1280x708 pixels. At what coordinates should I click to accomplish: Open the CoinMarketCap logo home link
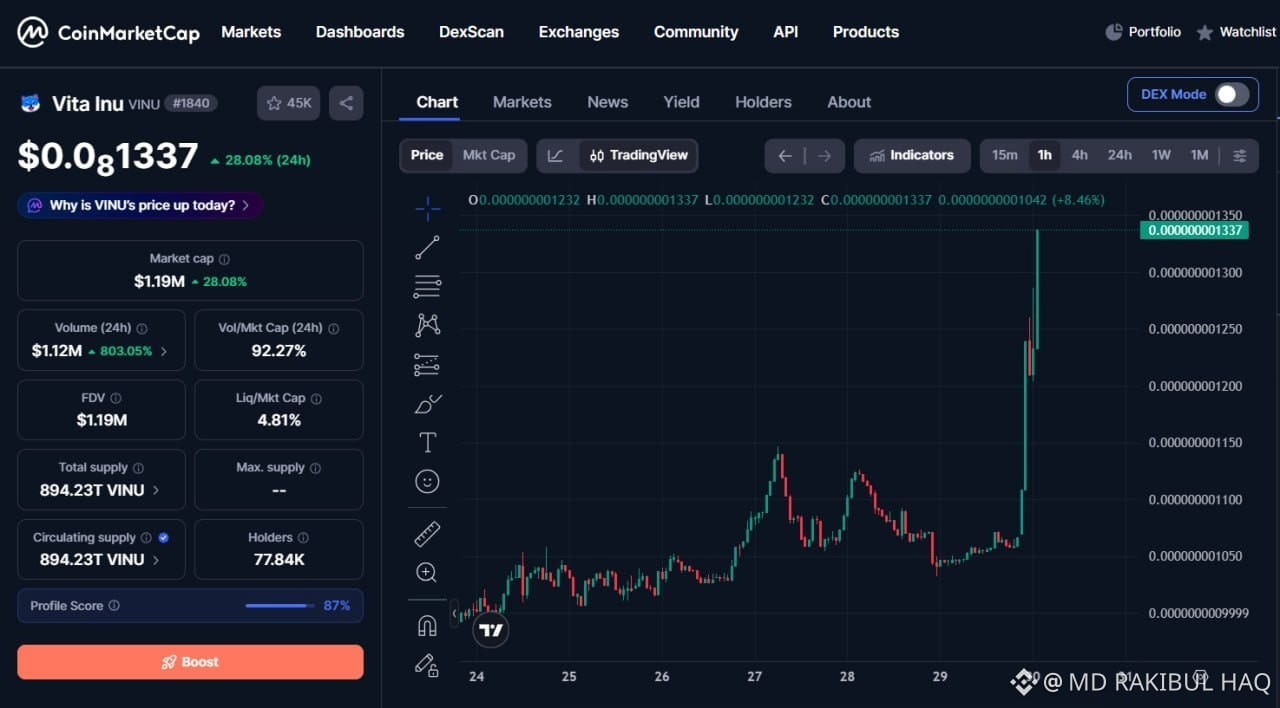(x=108, y=32)
